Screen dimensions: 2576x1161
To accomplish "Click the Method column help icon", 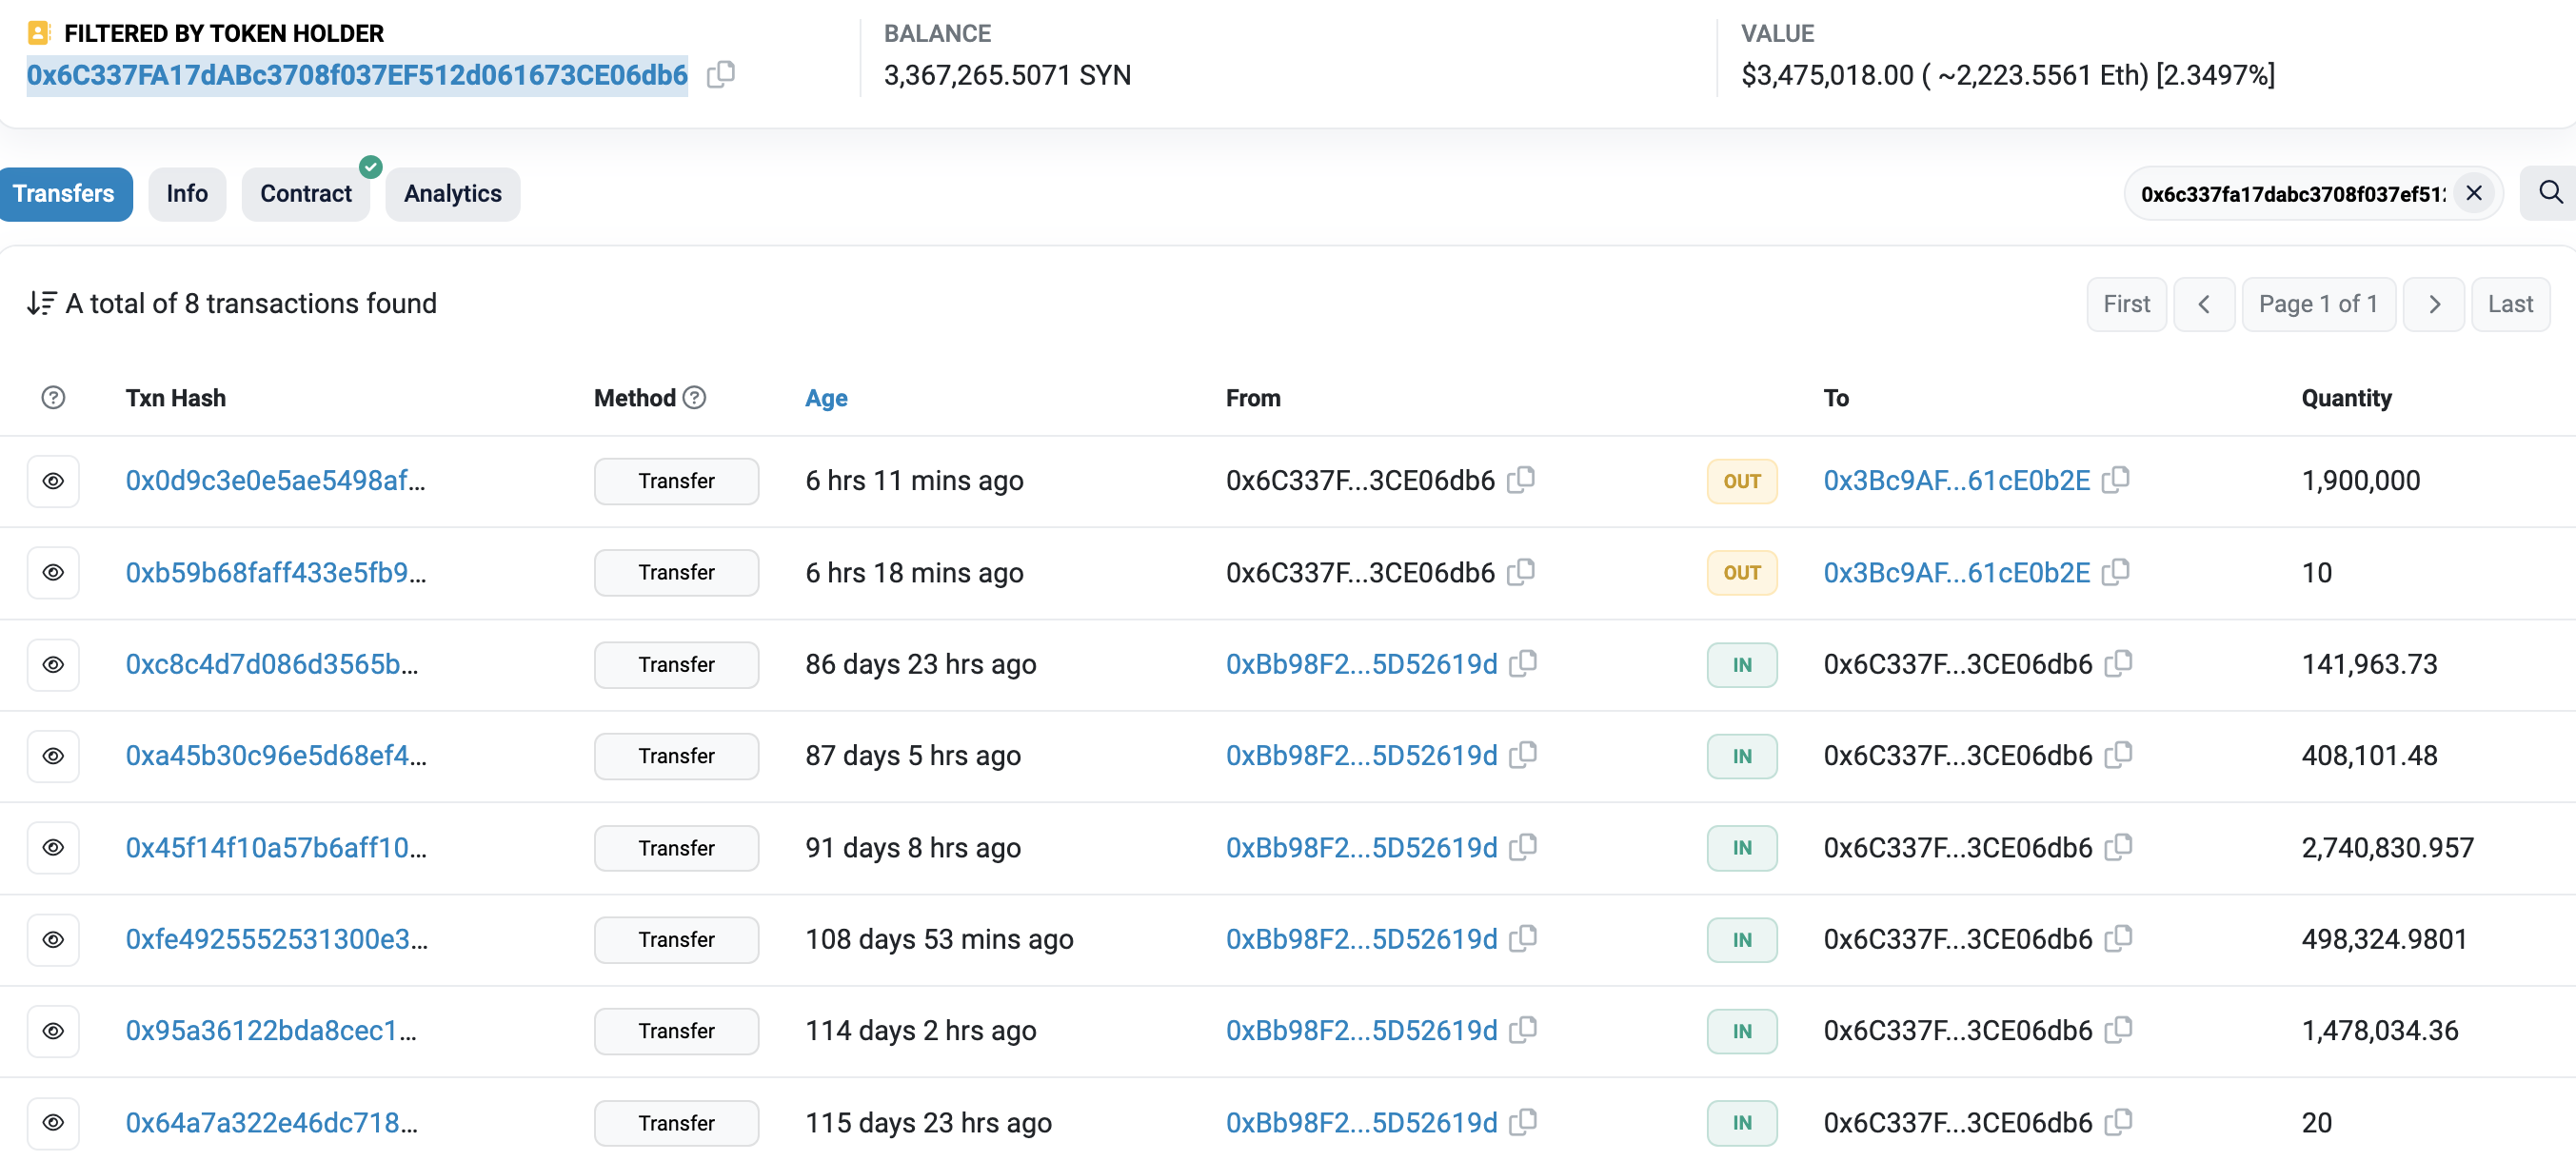I will (x=694, y=398).
